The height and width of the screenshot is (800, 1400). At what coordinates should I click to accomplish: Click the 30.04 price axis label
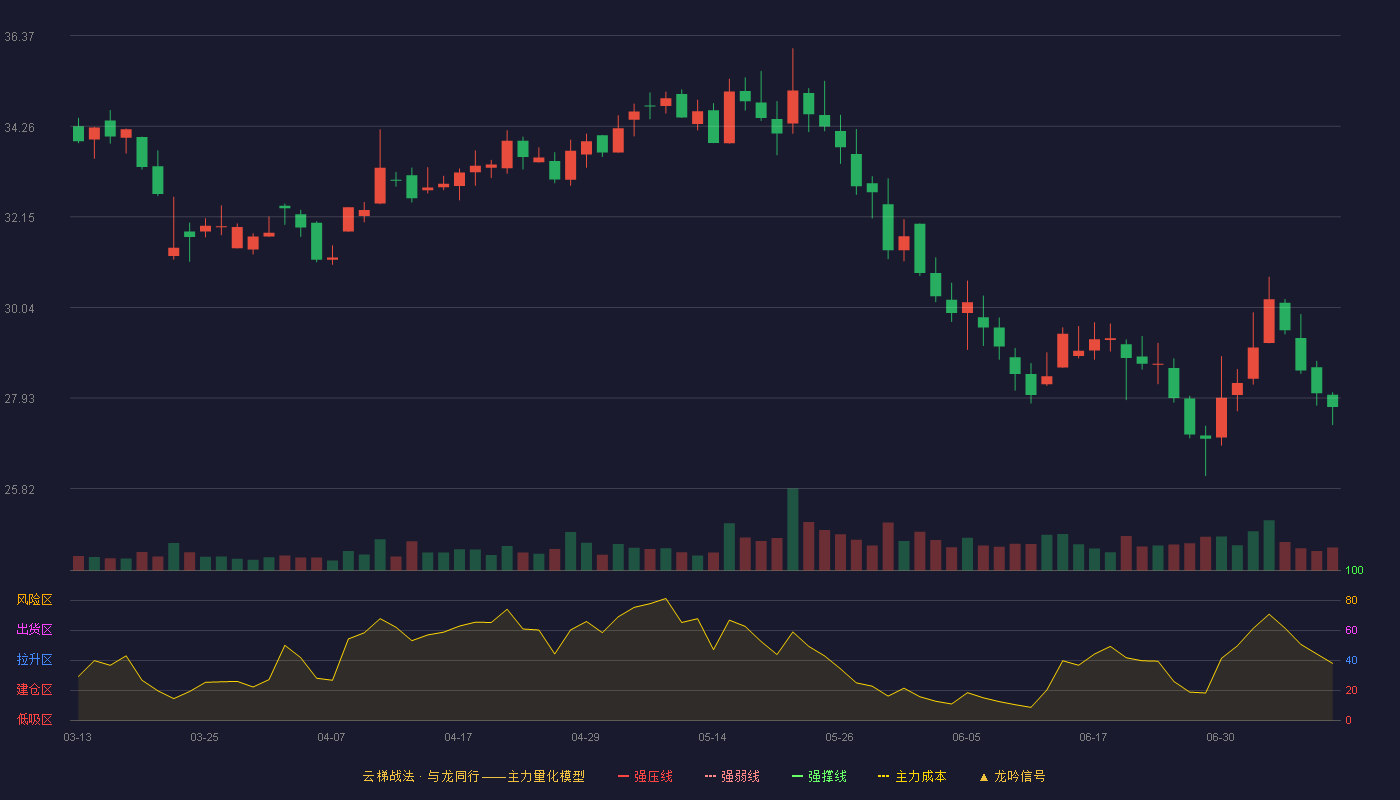point(19,308)
